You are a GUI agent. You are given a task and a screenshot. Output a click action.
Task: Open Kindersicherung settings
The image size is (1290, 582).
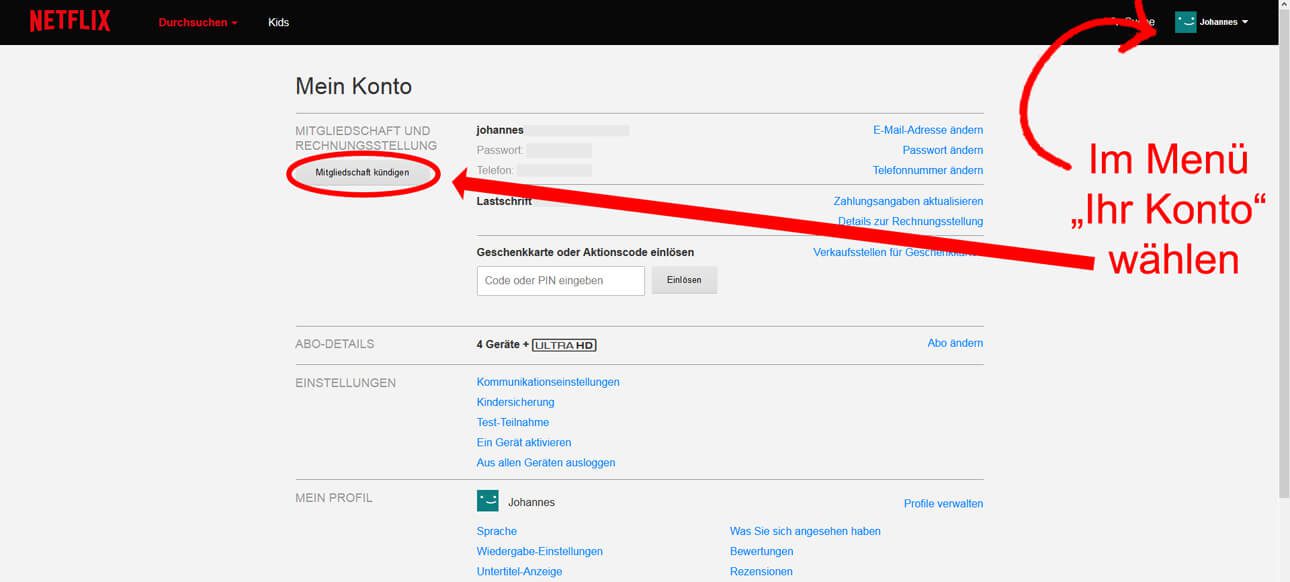click(515, 402)
